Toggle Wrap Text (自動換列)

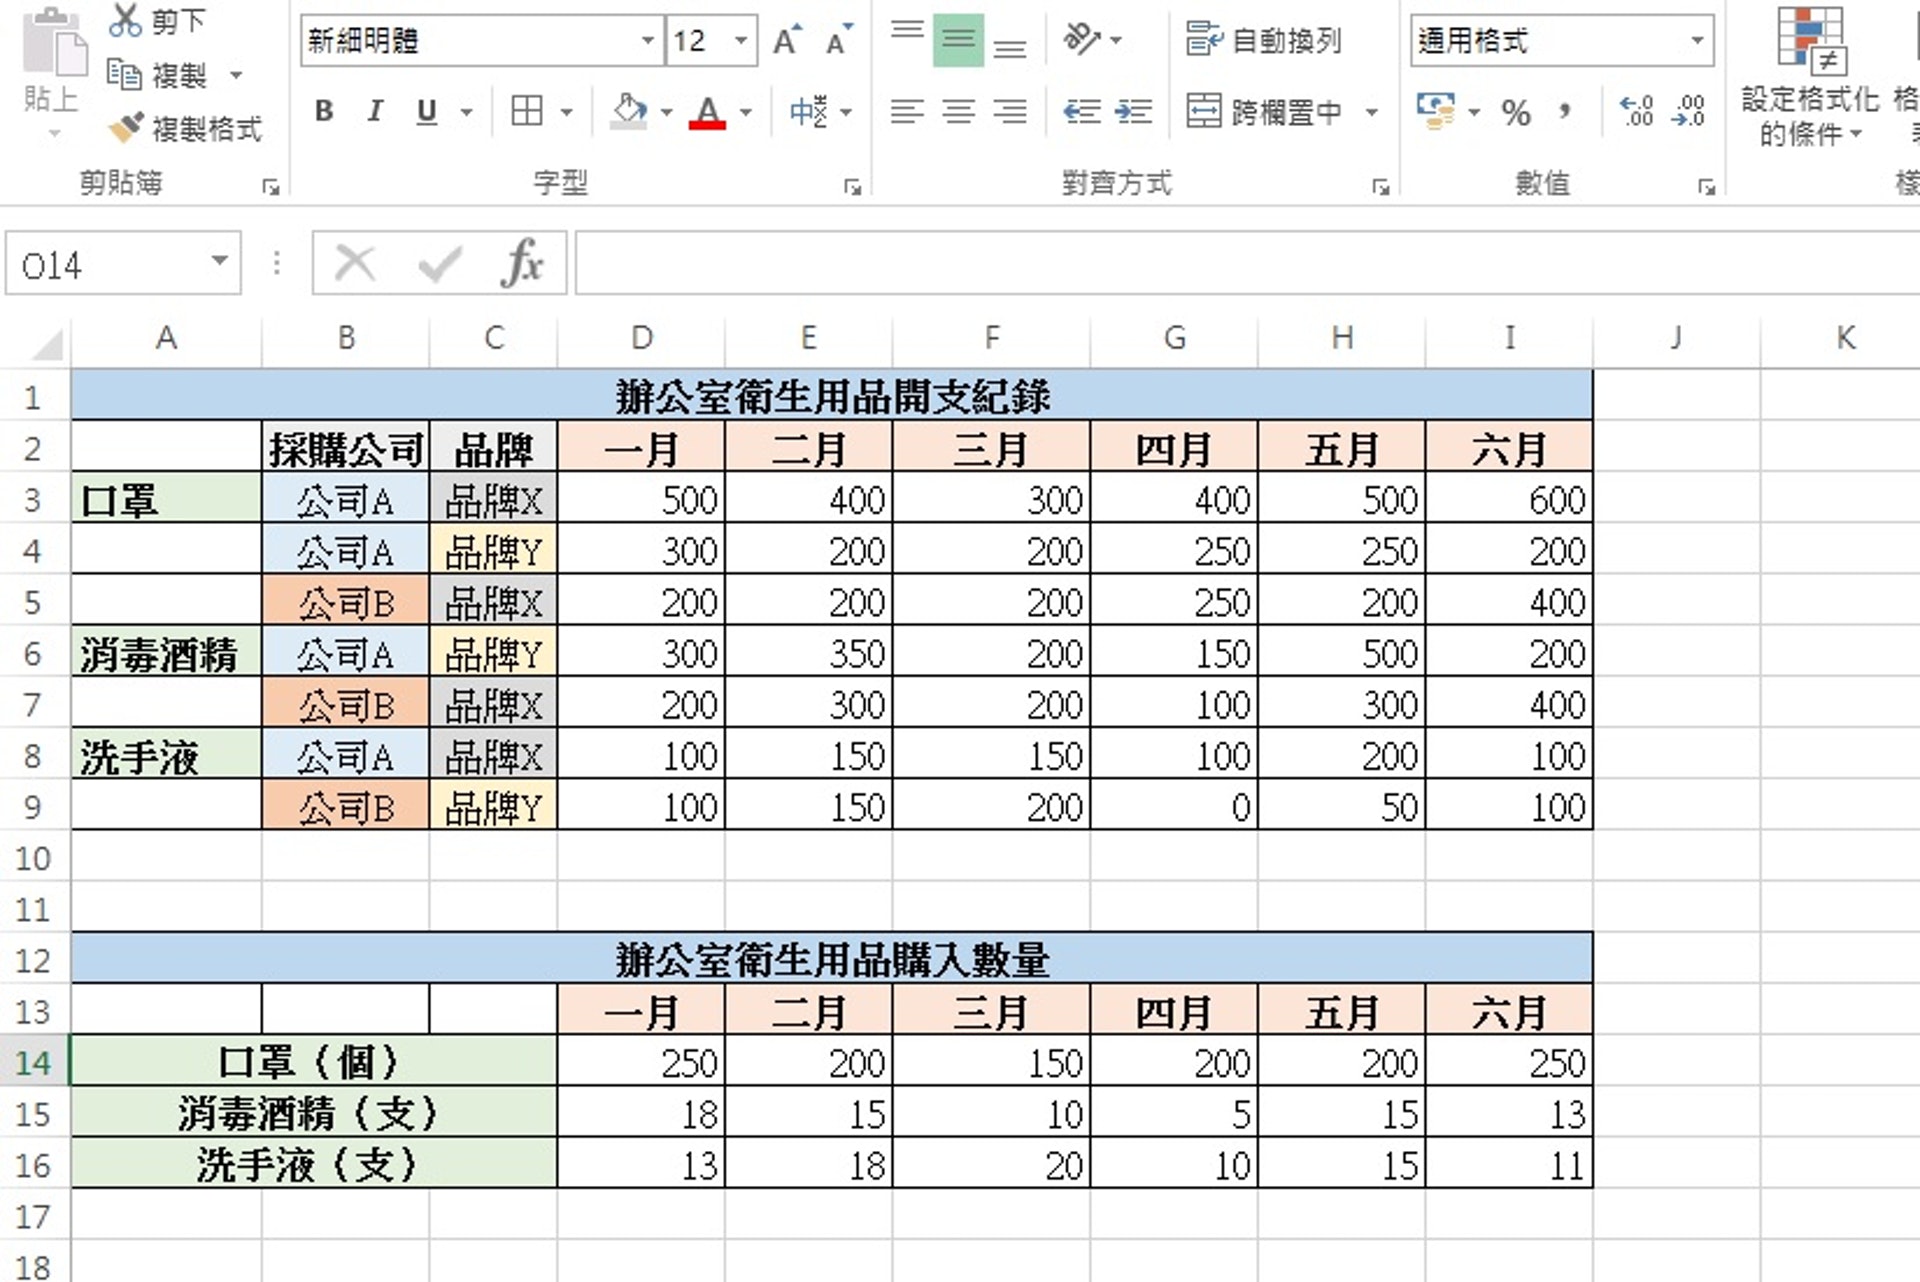[1263, 40]
